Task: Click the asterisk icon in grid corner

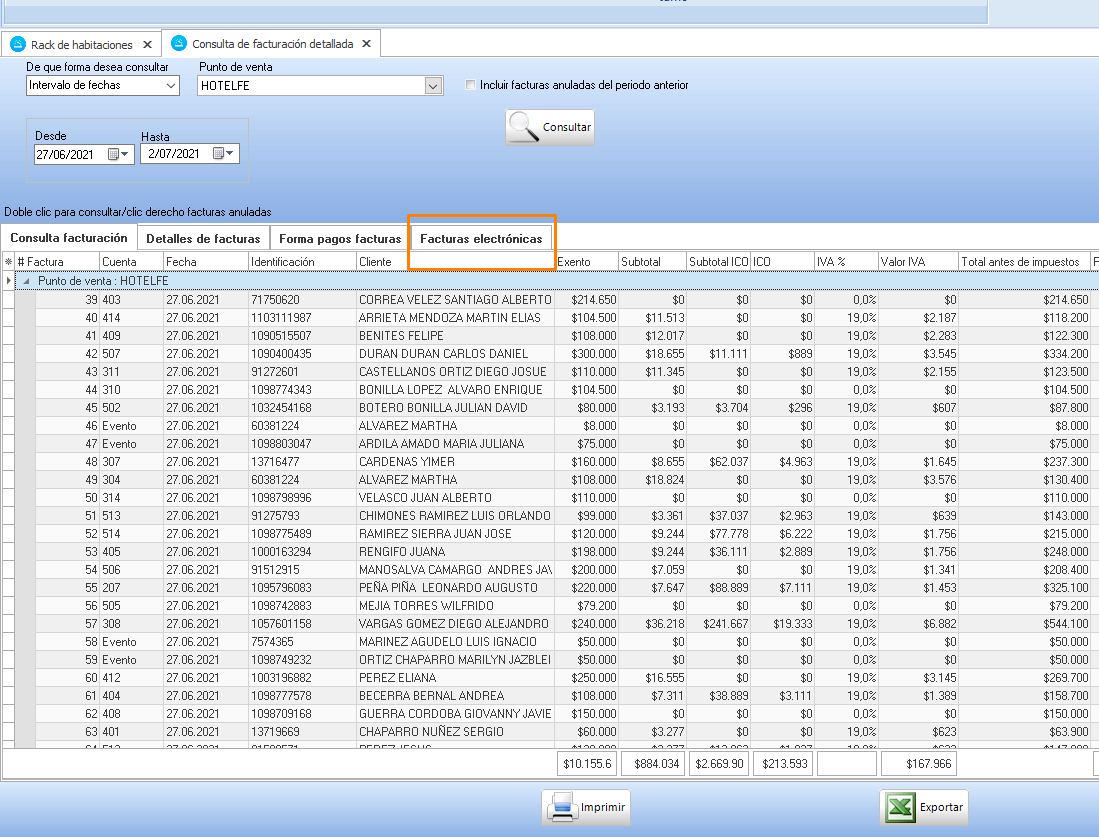Action: coord(9,262)
